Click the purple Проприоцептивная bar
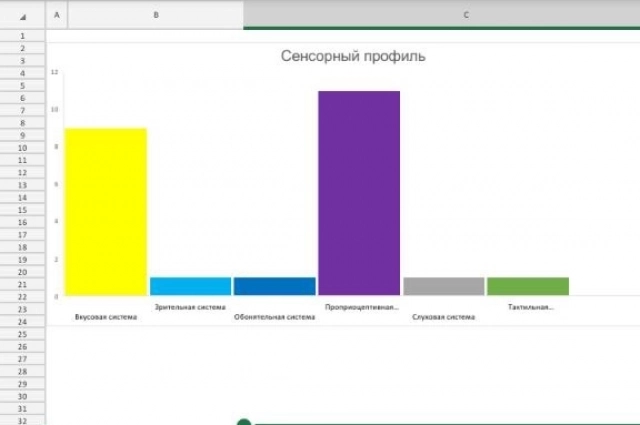 [x=359, y=193]
